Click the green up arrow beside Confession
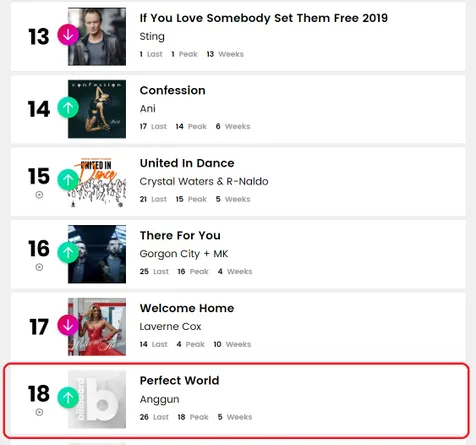The height and width of the screenshot is (445, 476). [x=68, y=107]
